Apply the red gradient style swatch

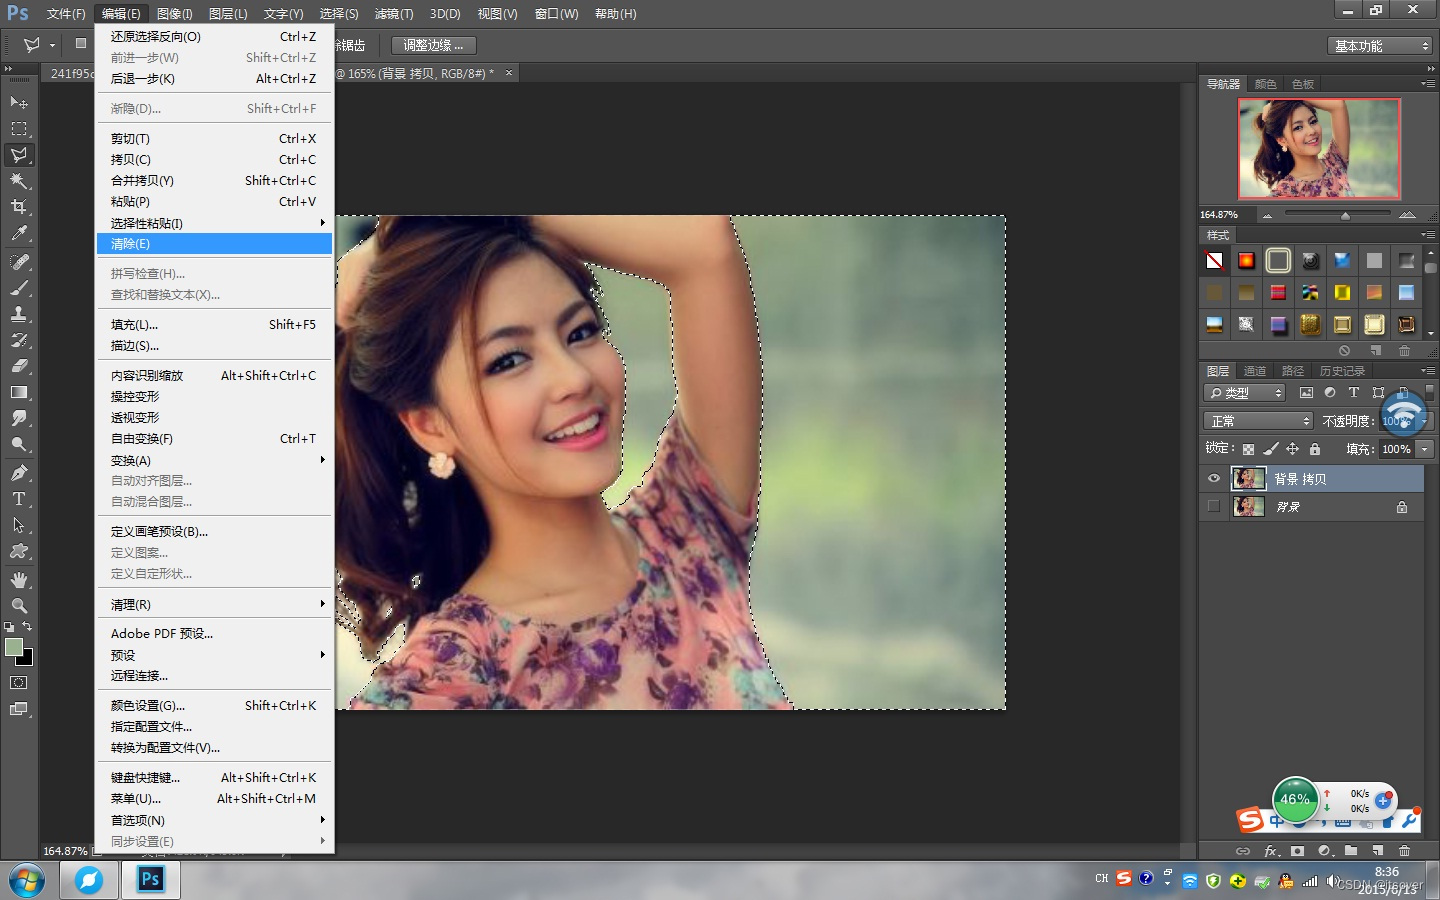coord(1246,261)
